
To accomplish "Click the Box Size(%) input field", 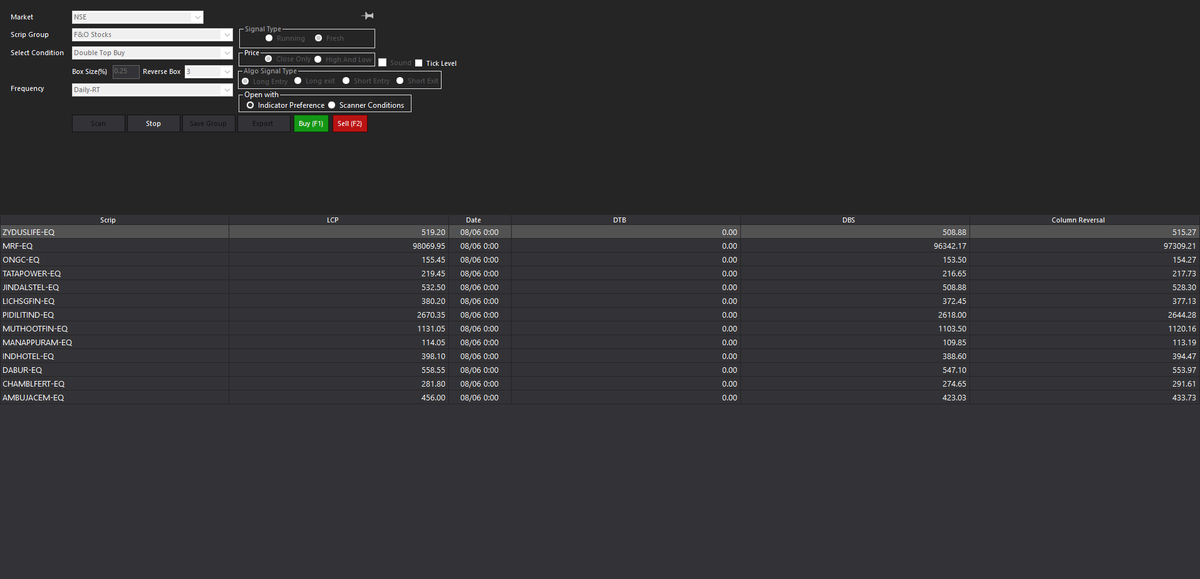I will coord(126,72).
